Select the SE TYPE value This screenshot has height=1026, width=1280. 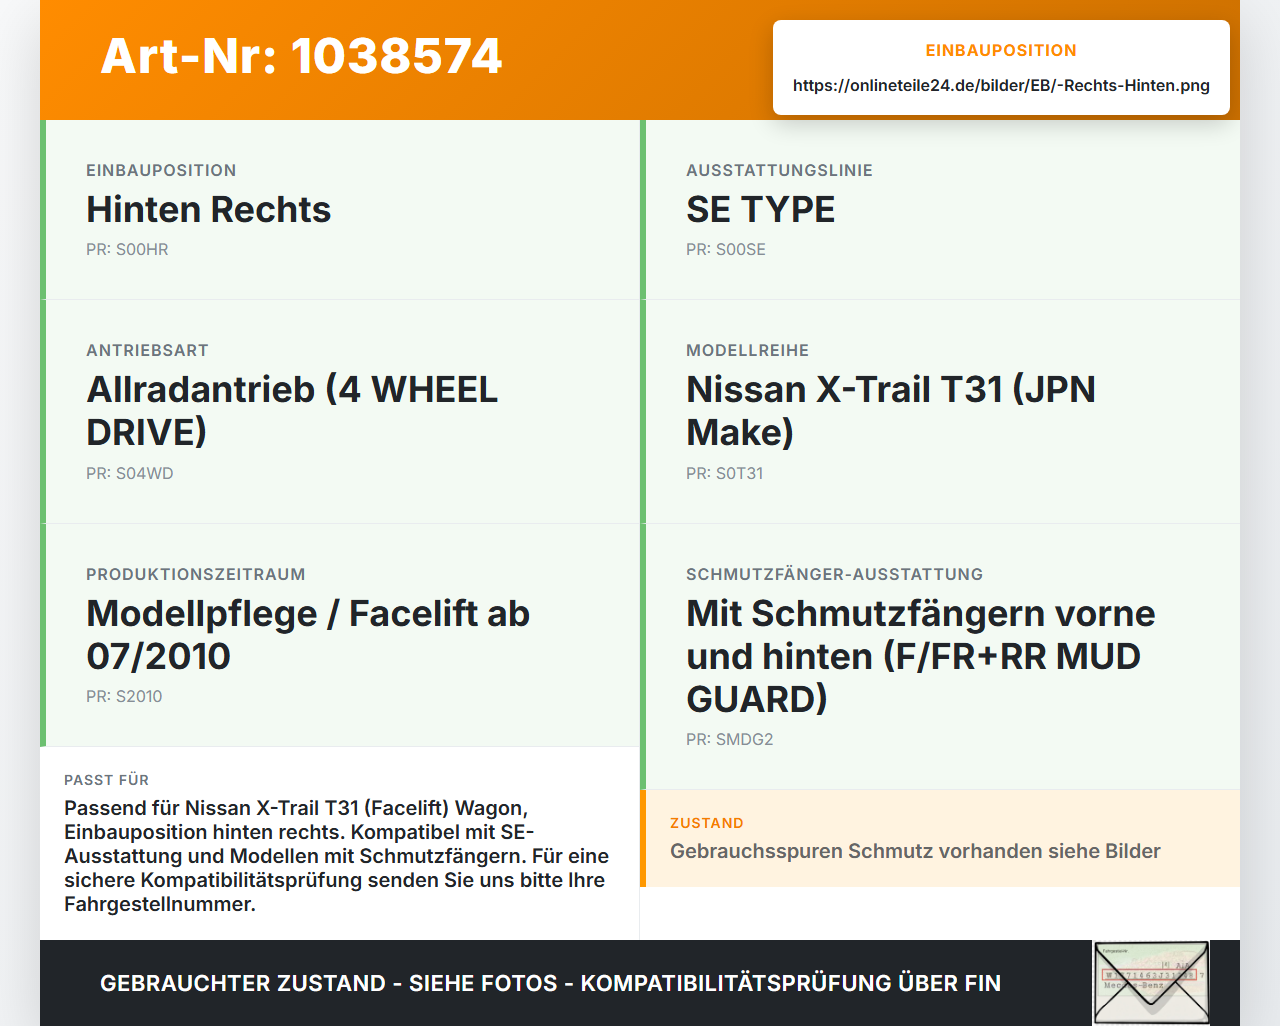coord(760,209)
